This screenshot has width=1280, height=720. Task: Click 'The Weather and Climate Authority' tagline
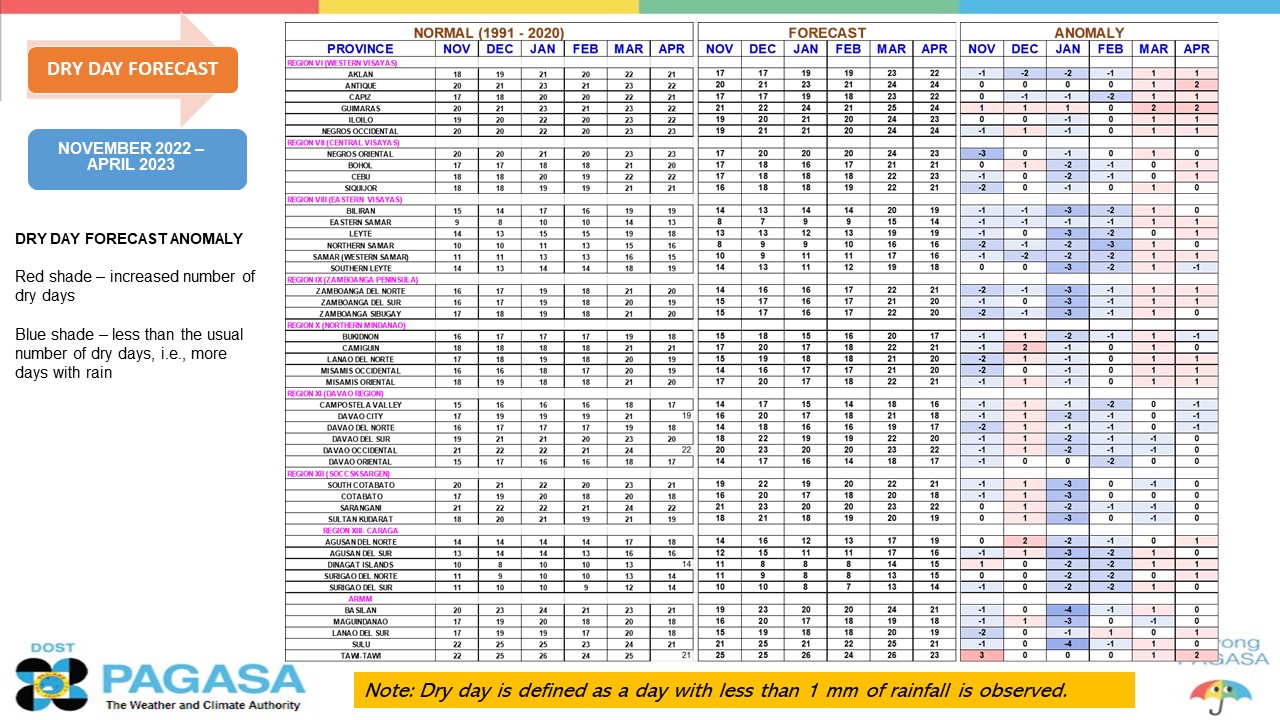pos(203,705)
